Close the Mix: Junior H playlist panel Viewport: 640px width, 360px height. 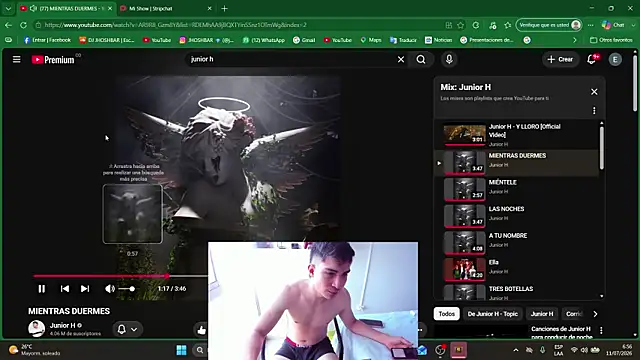(594, 92)
